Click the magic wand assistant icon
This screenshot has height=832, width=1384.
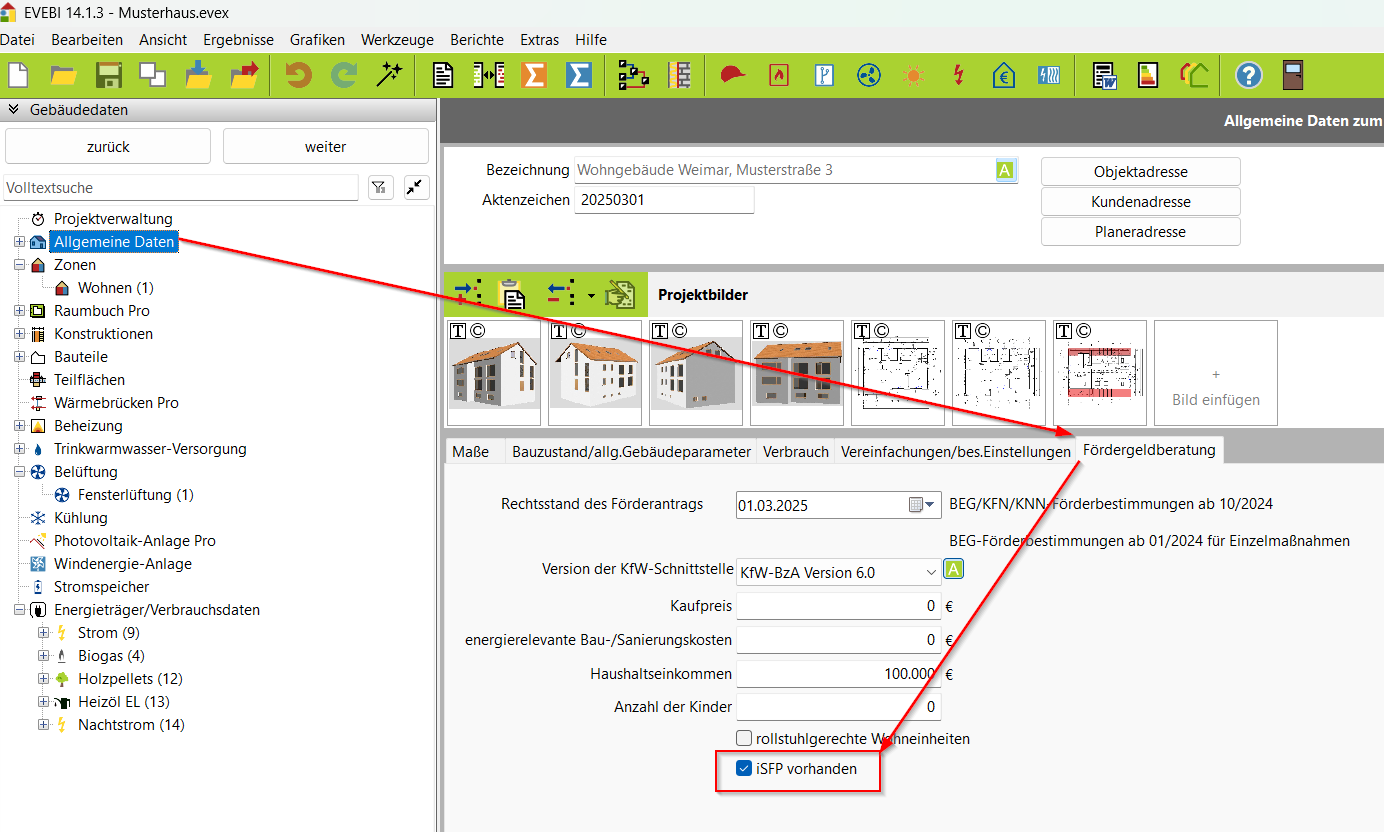(x=388, y=75)
